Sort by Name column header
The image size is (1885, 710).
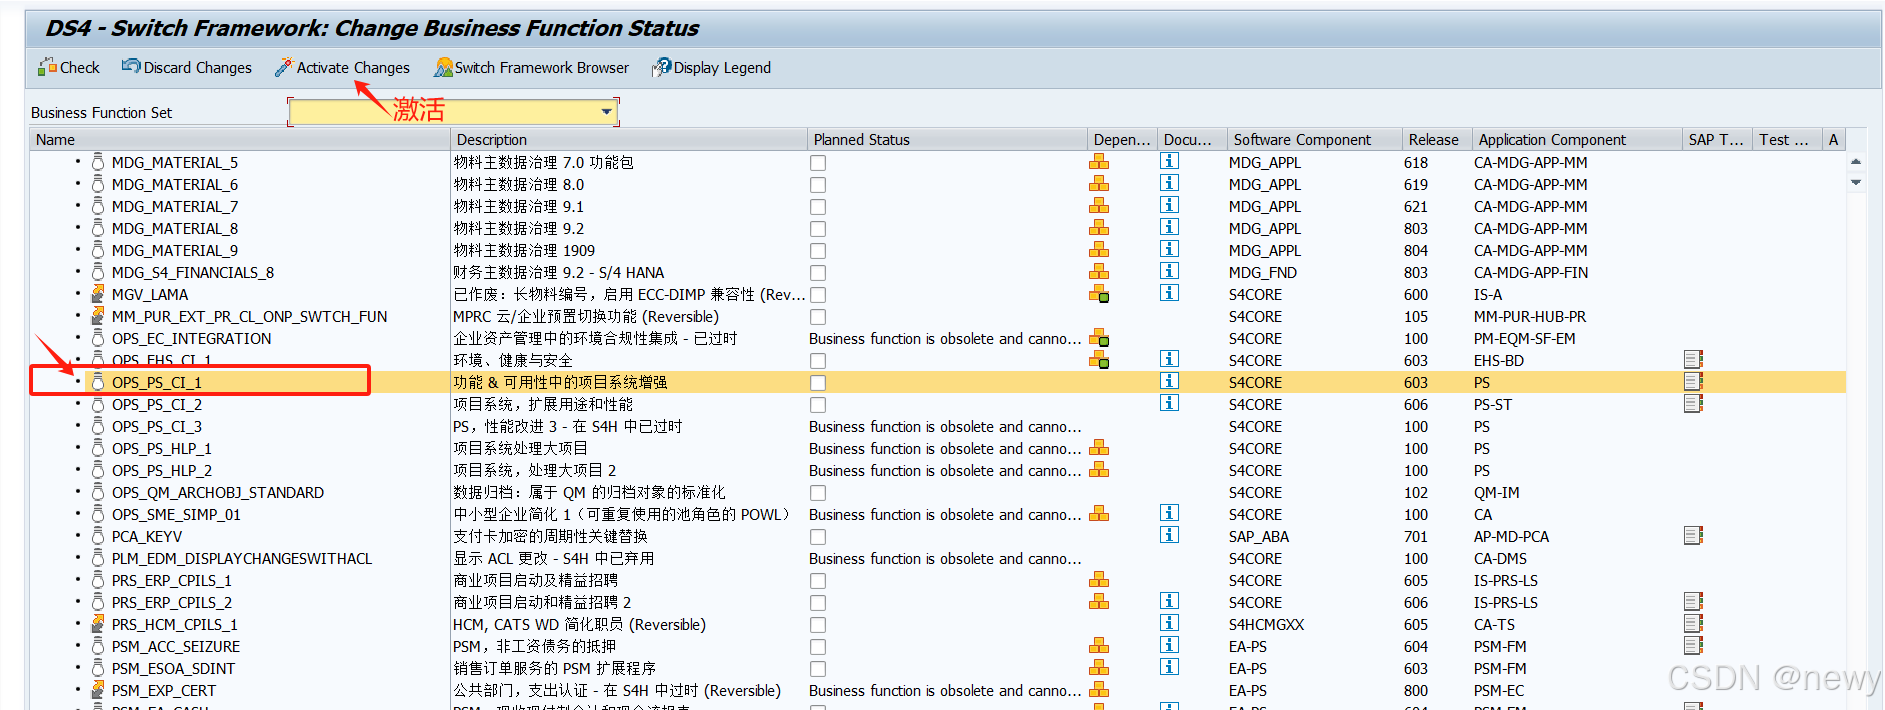click(x=240, y=140)
